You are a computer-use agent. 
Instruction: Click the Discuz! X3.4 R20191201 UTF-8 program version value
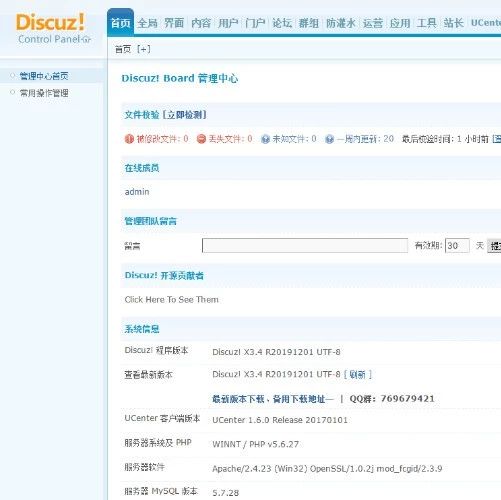(x=276, y=352)
